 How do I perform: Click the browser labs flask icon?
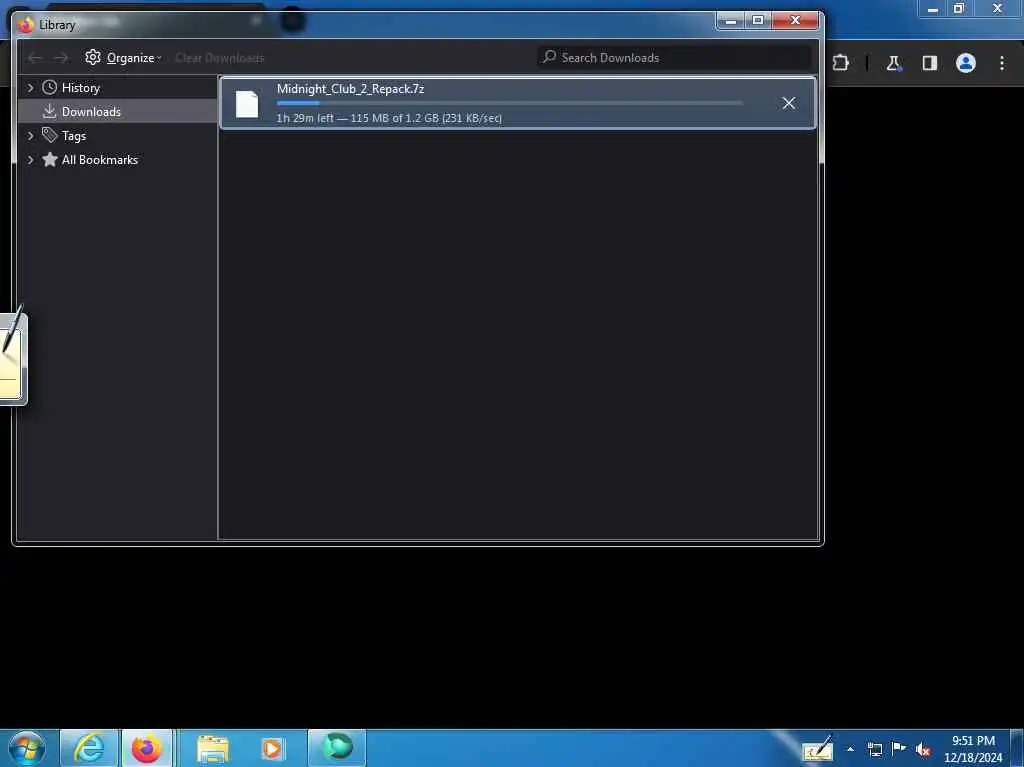click(x=893, y=63)
